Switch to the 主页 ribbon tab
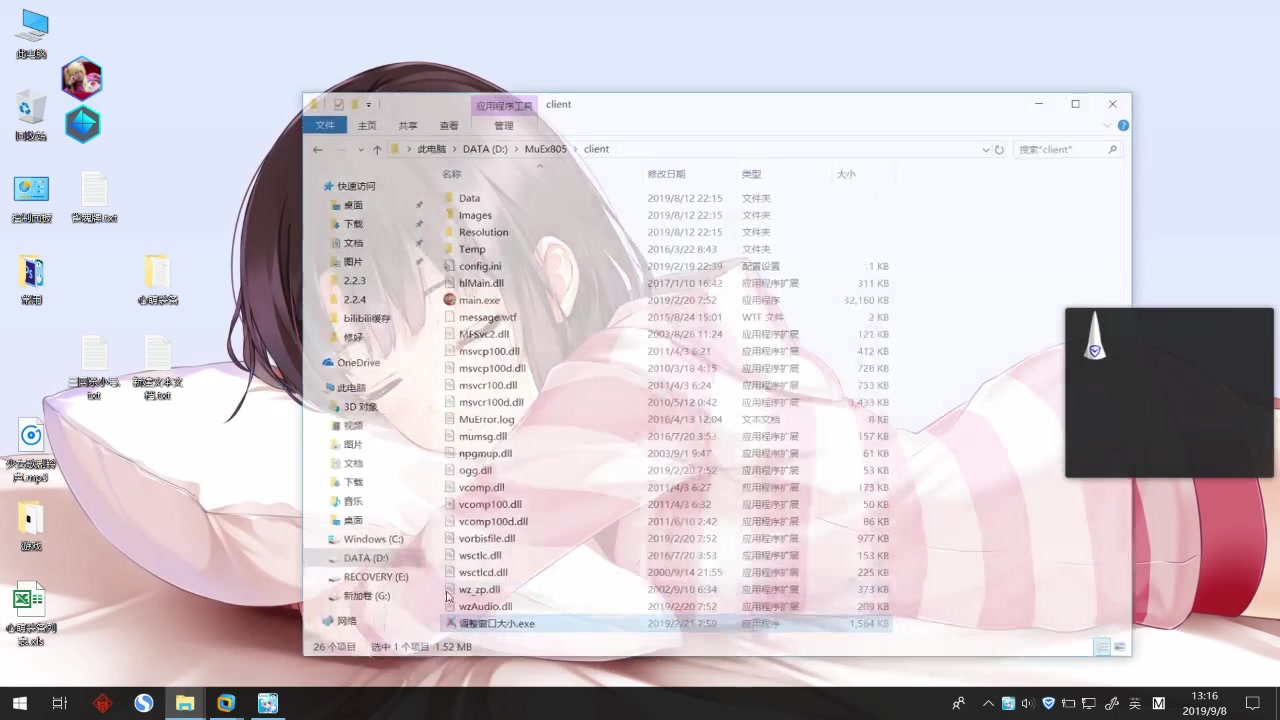The width and height of the screenshot is (1280, 720). pos(367,126)
